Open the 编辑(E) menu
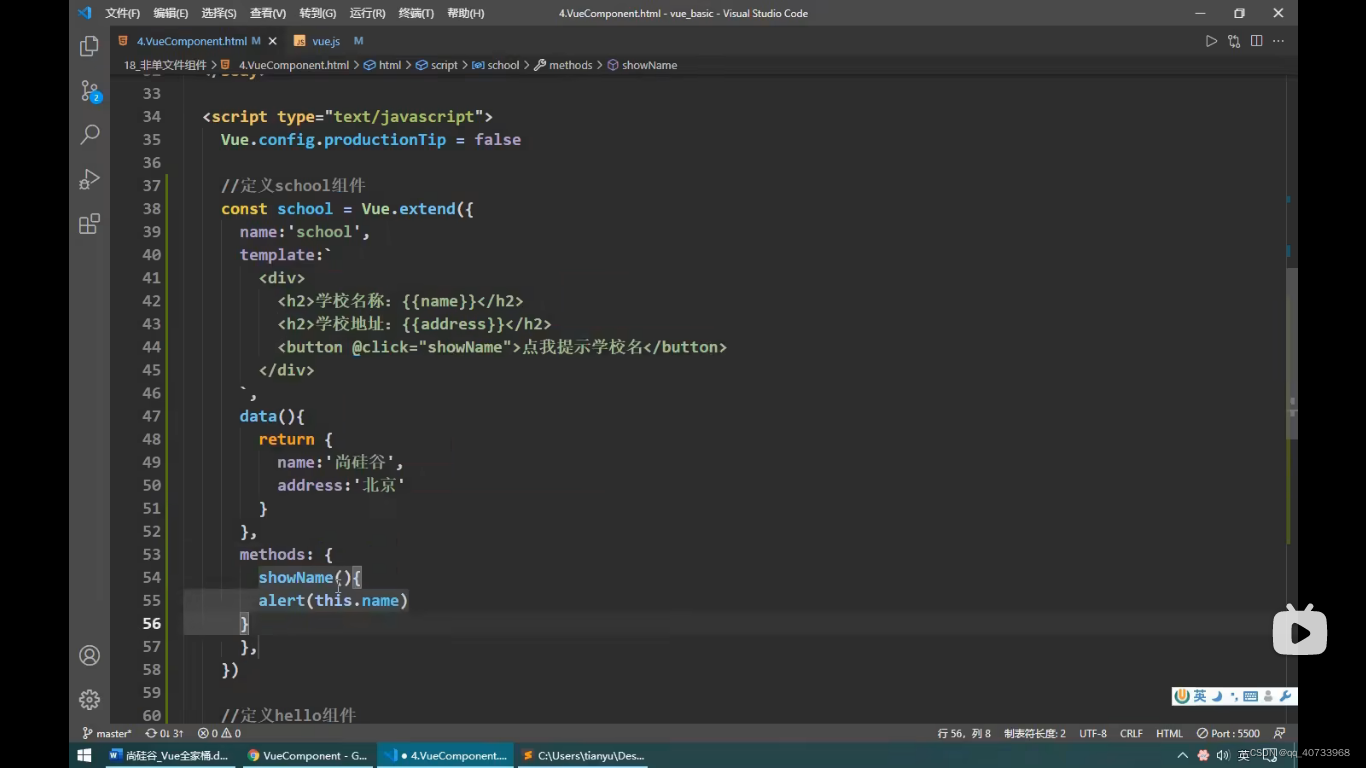Screen dimensions: 1366x768 (171, 13)
